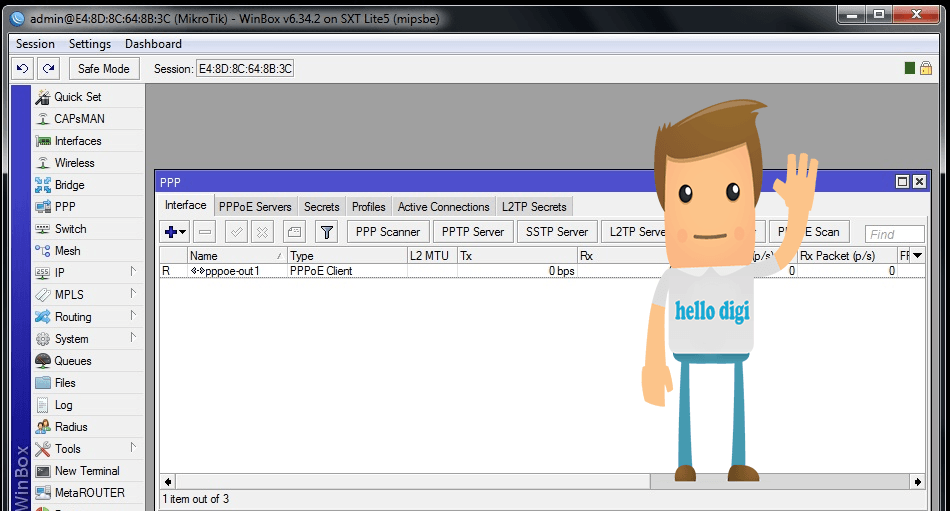950x511 pixels.
Task: Switch to the L2TP Secrets tab
Action: click(534, 207)
